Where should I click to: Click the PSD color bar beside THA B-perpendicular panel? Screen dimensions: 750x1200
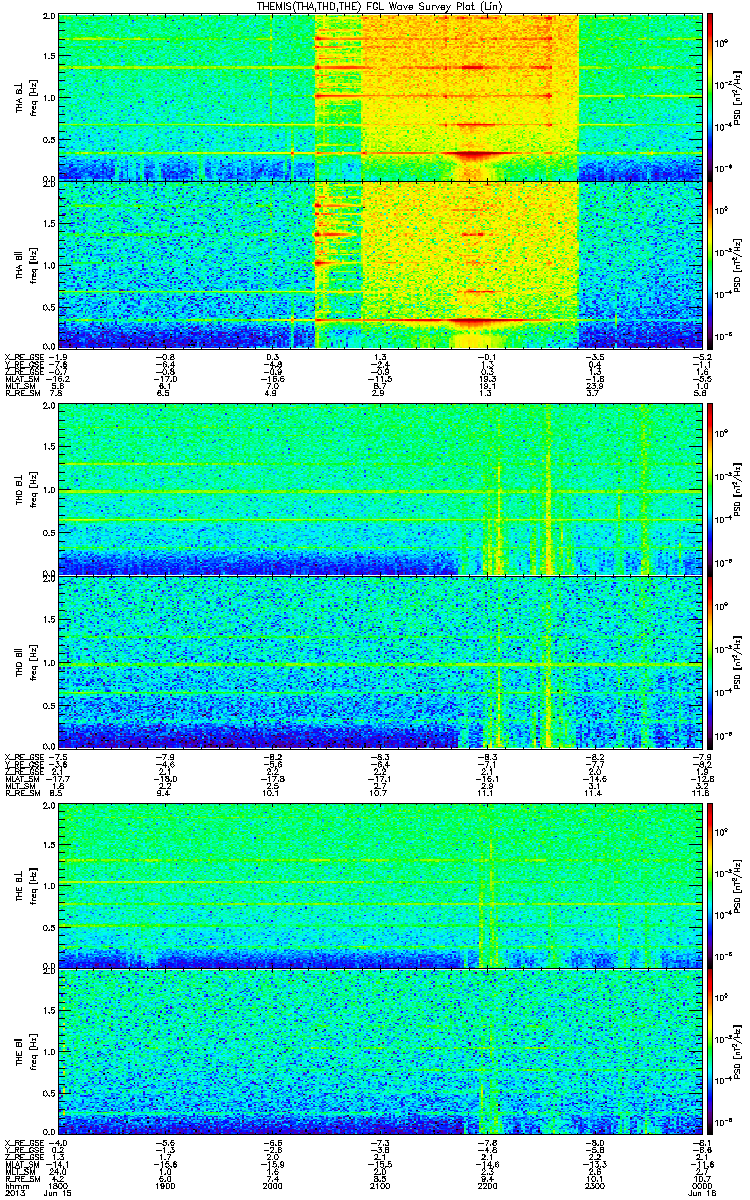(x=710, y=96)
